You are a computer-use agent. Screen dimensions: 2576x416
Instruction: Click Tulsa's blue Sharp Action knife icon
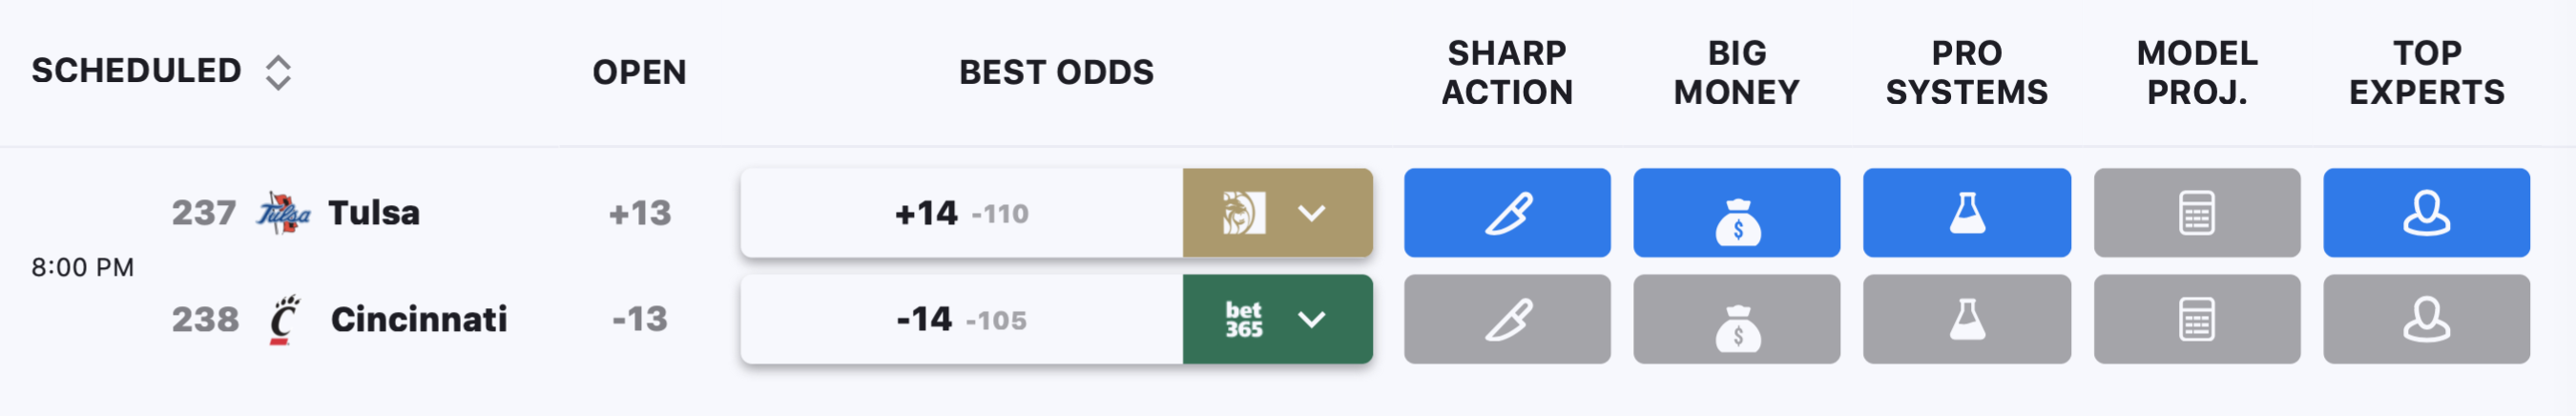point(1507,213)
